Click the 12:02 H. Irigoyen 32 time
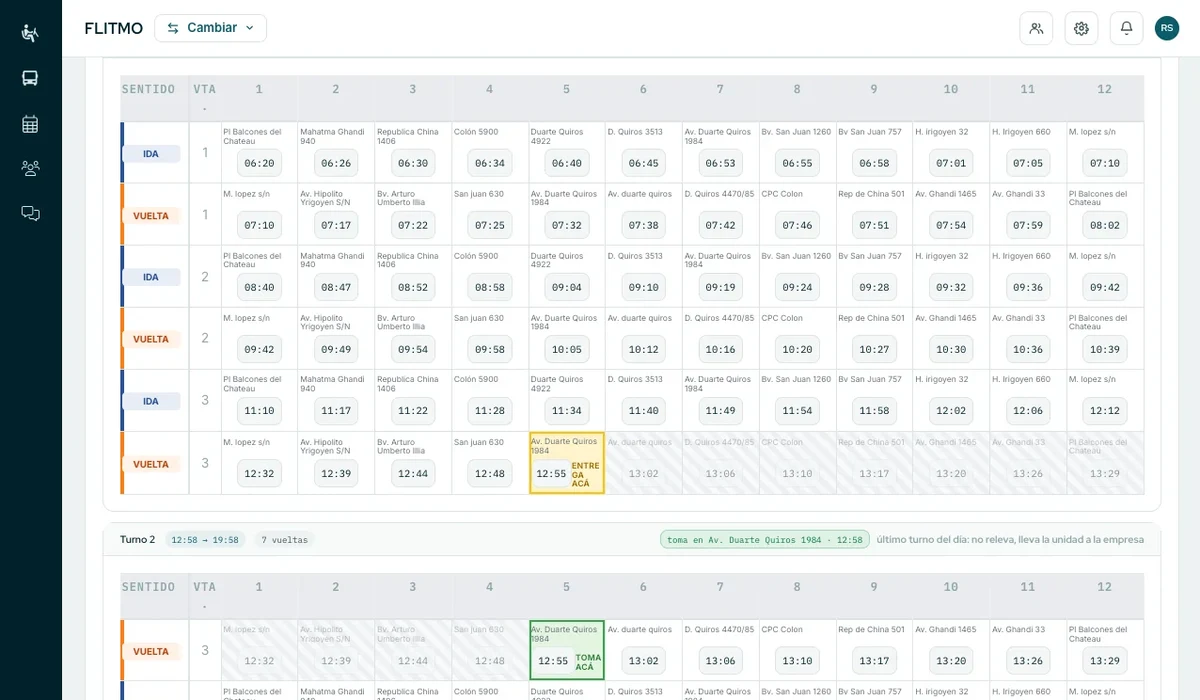The height and width of the screenshot is (700, 1200). click(951, 411)
